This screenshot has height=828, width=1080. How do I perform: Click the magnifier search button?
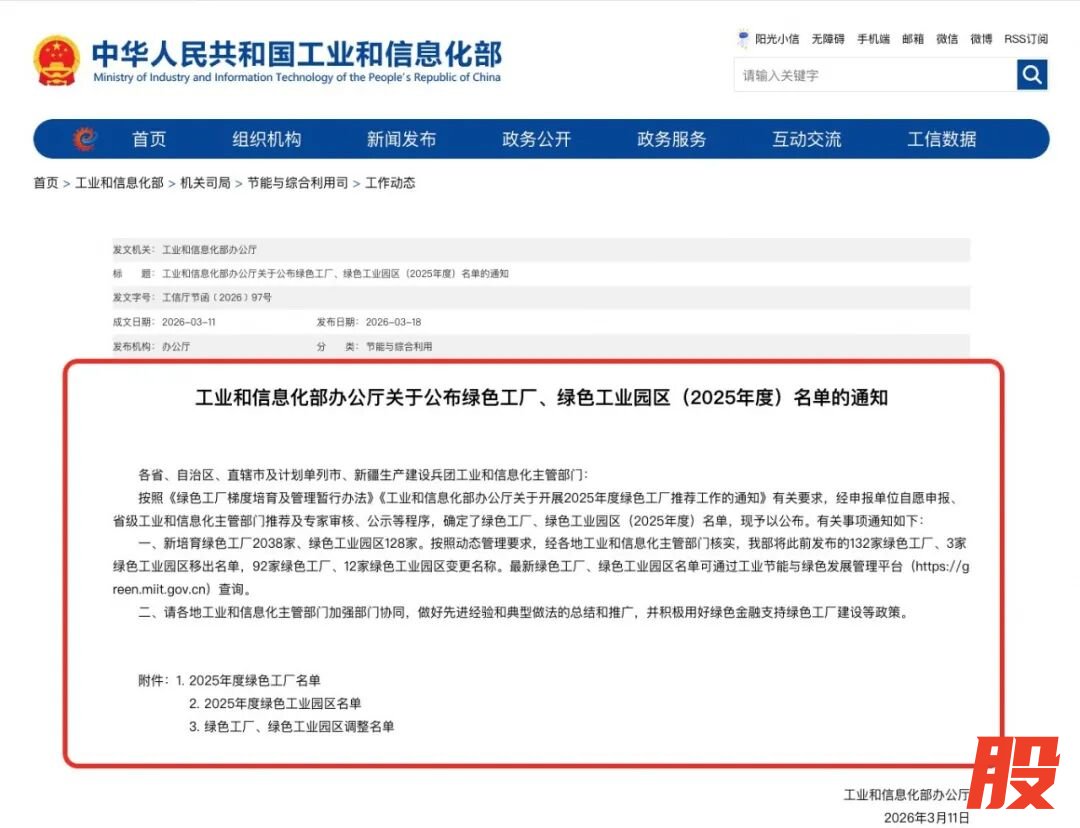[1032, 75]
